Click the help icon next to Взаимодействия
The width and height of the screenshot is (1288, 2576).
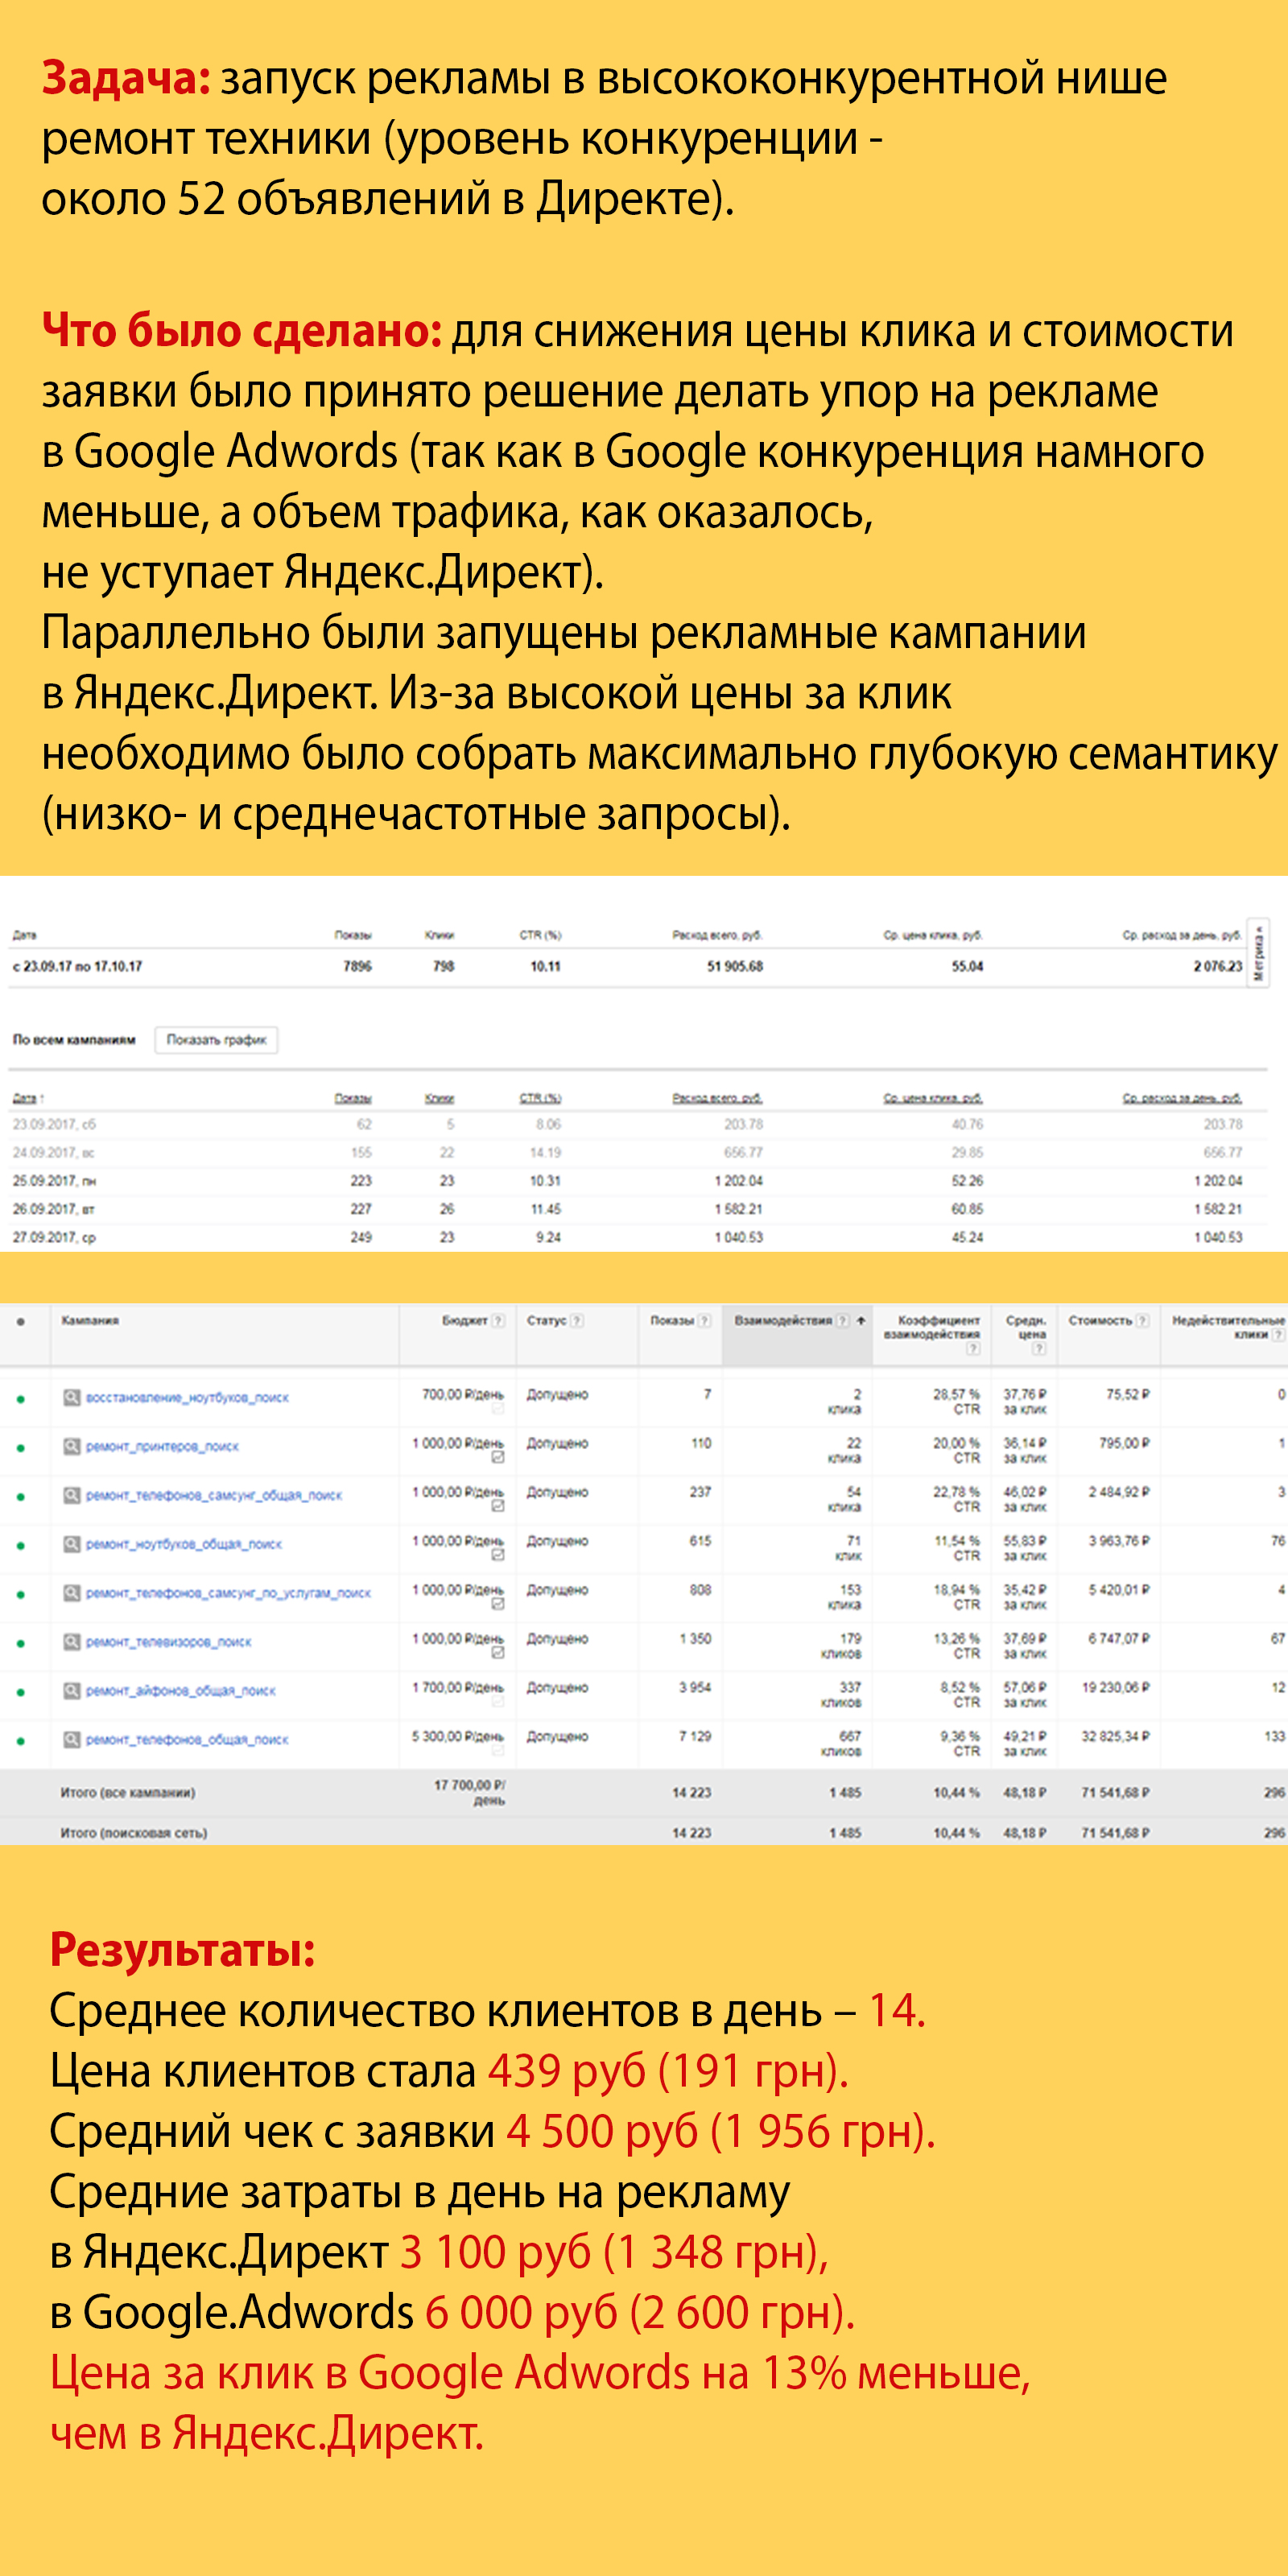843,1321
